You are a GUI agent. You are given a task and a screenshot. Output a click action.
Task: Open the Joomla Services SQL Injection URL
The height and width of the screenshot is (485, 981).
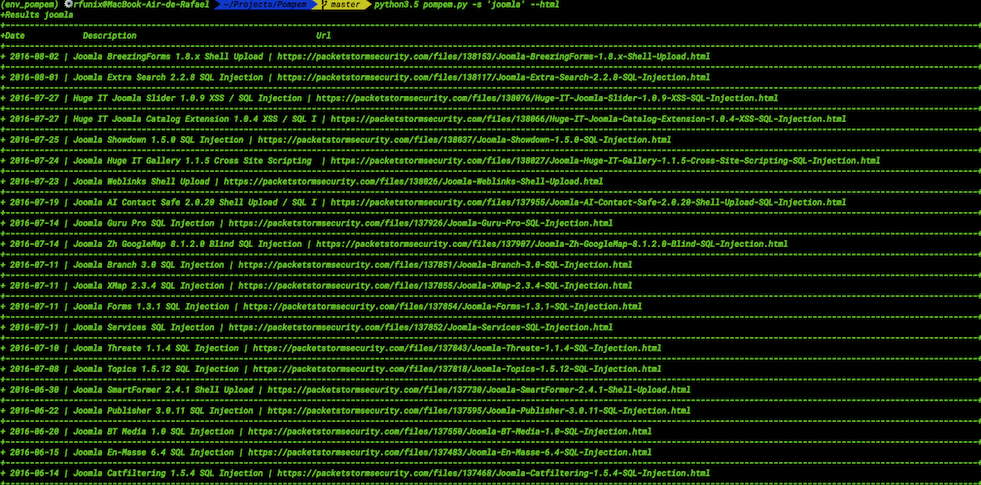pyautogui.click(x=420, y=327)
